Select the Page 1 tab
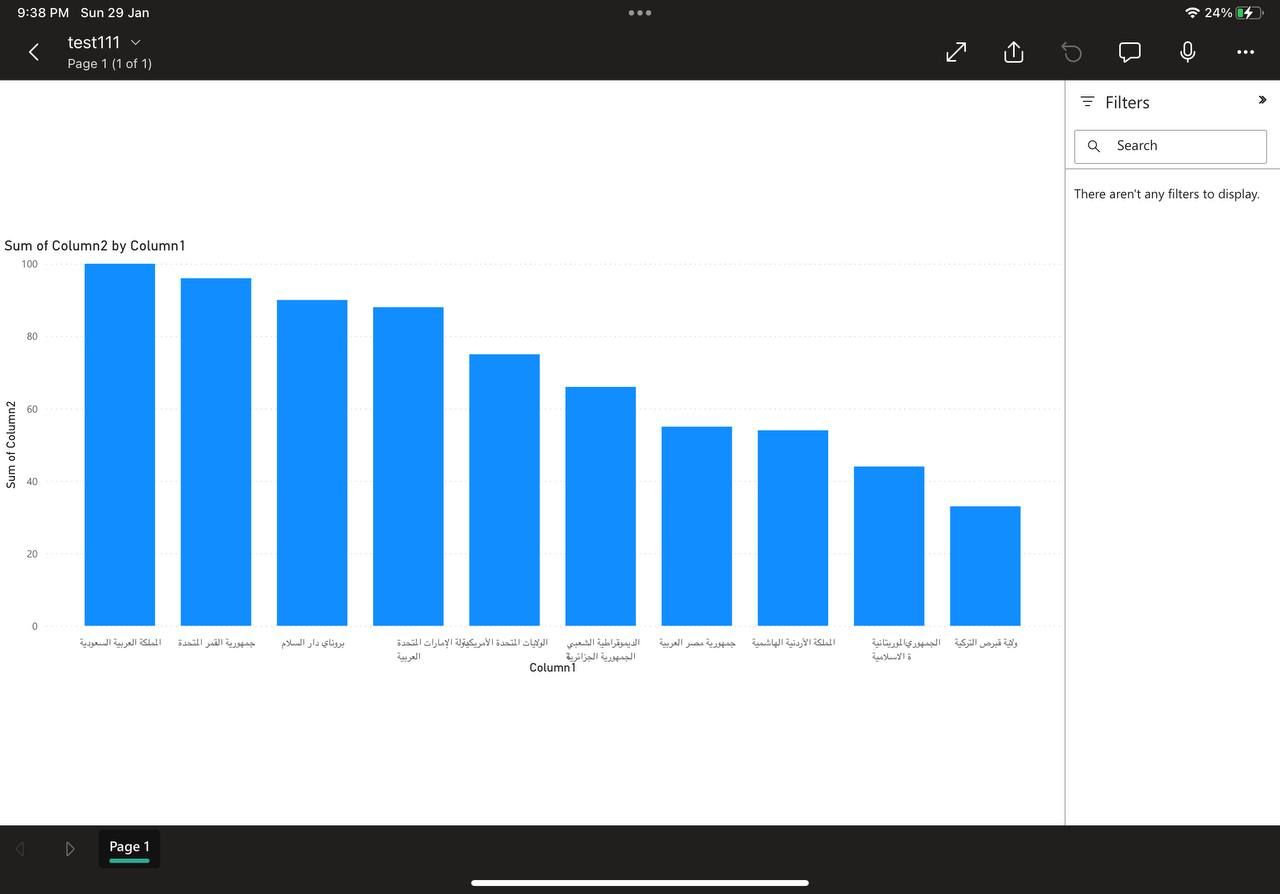 pos(129,848)
